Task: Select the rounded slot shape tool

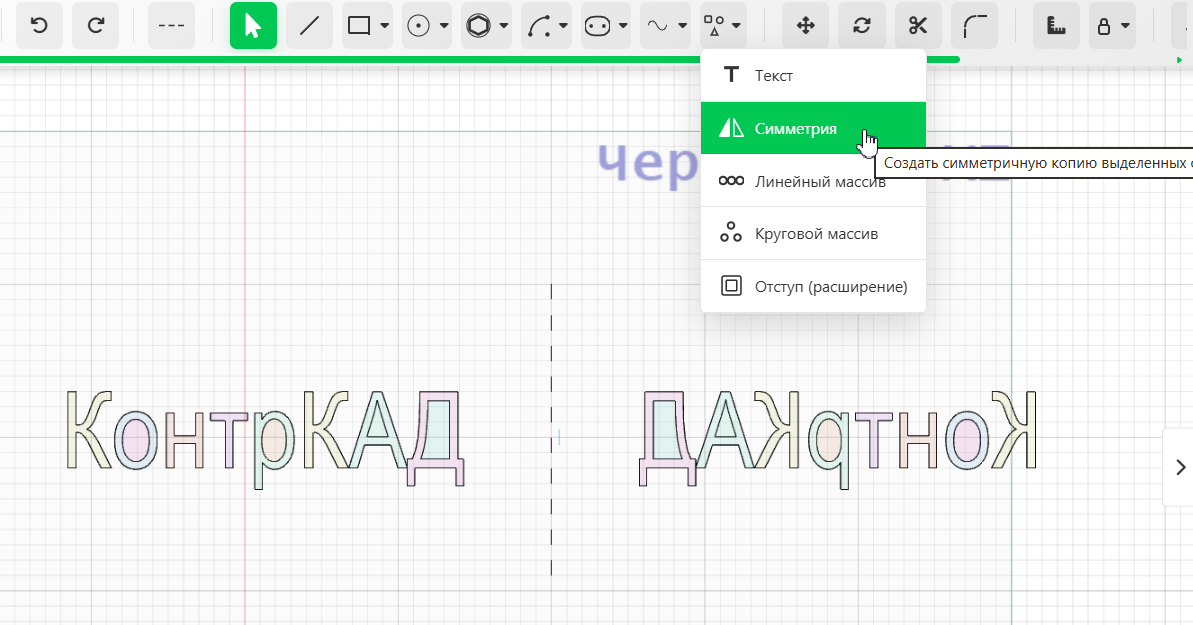Action: click(597, 26)
